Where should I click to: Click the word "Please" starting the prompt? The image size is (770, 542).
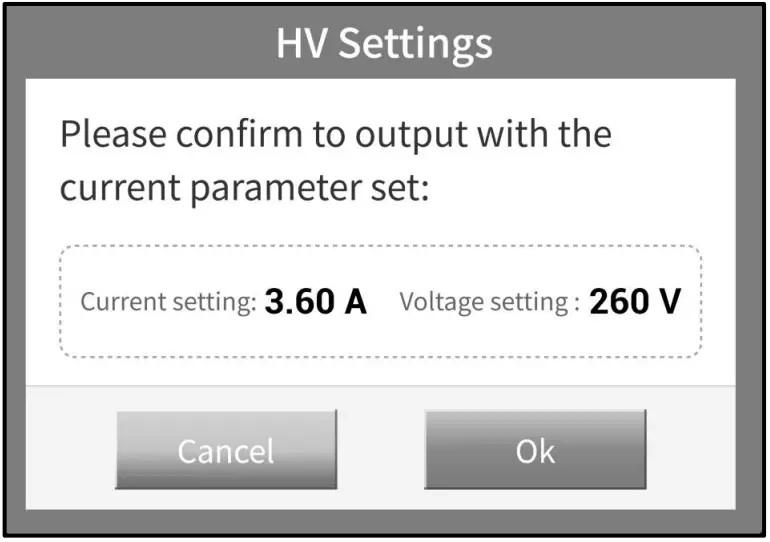pyautogui.click(x=100, y=134)
